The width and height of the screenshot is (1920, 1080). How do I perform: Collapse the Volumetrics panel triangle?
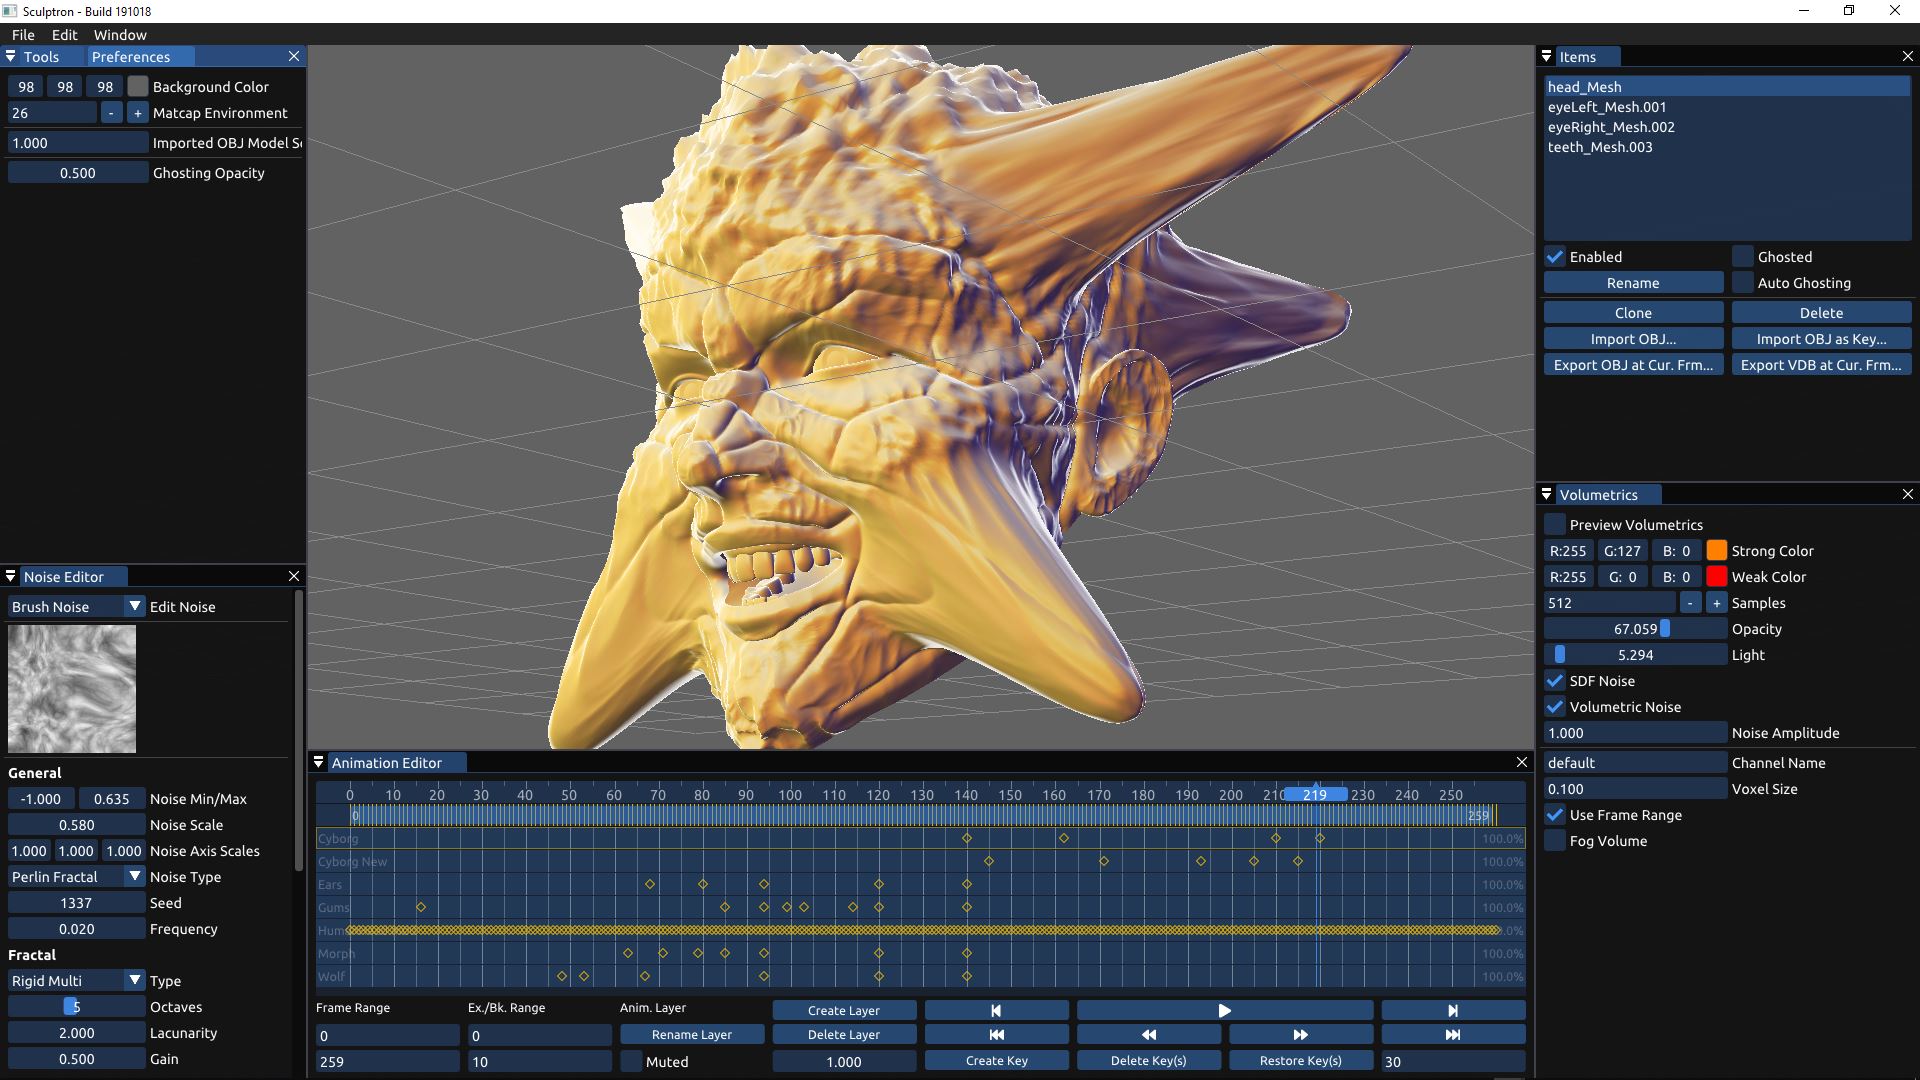[x=1547, y=495]
